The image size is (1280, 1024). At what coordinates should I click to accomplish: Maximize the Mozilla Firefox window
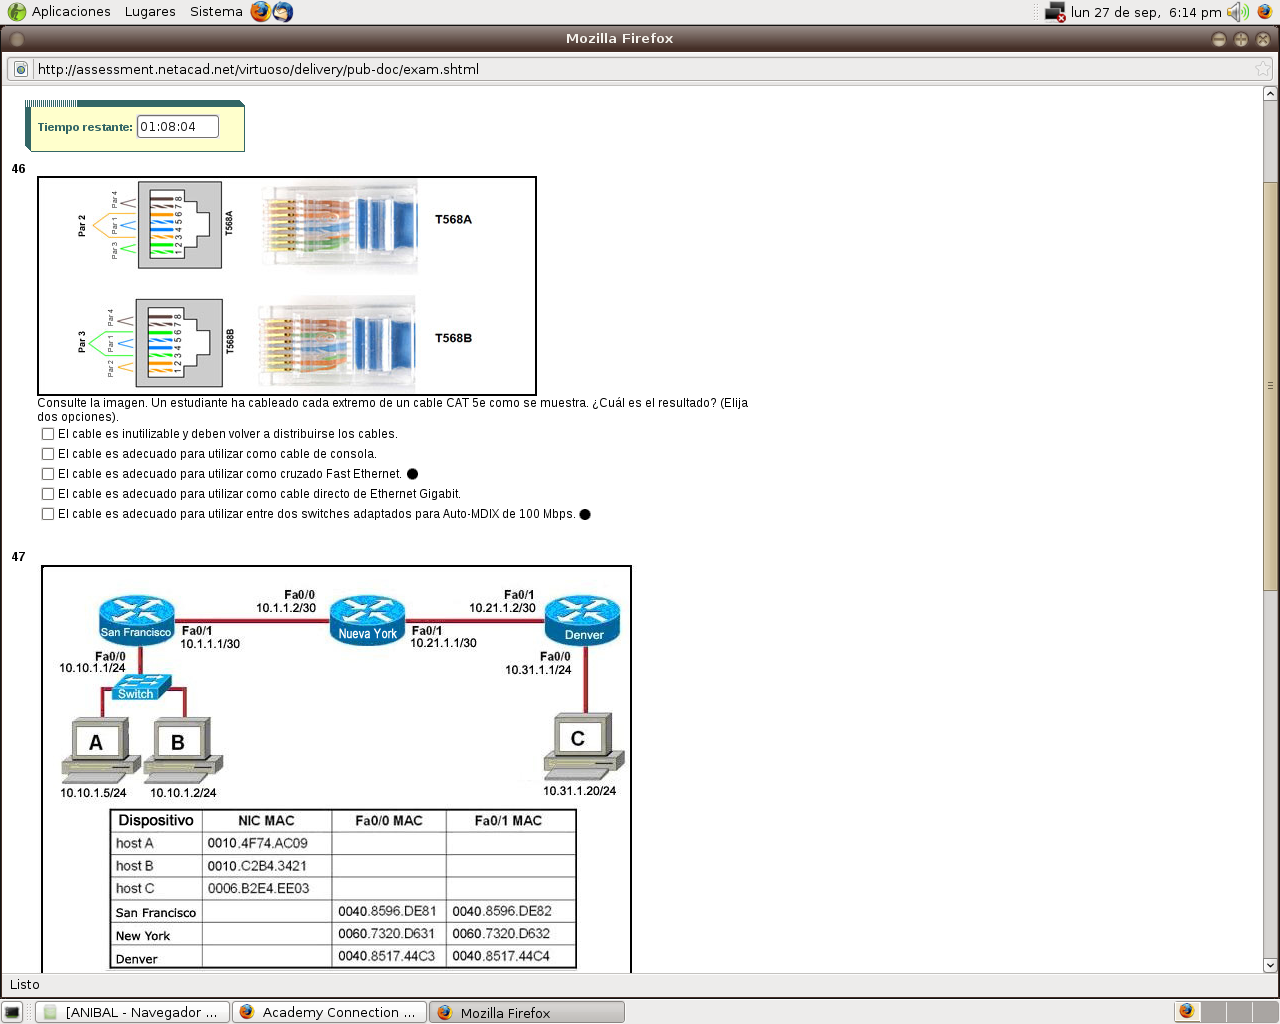point(1240,39)
